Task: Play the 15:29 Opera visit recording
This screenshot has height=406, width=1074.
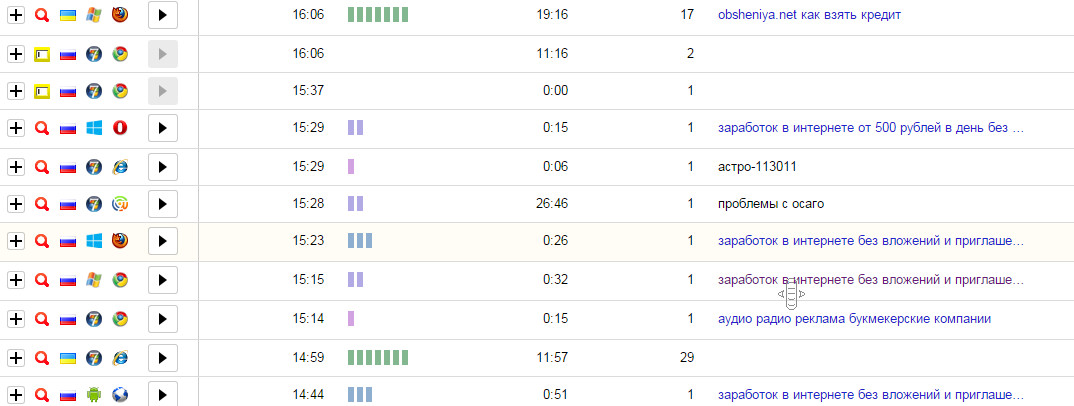Action: 163,128
